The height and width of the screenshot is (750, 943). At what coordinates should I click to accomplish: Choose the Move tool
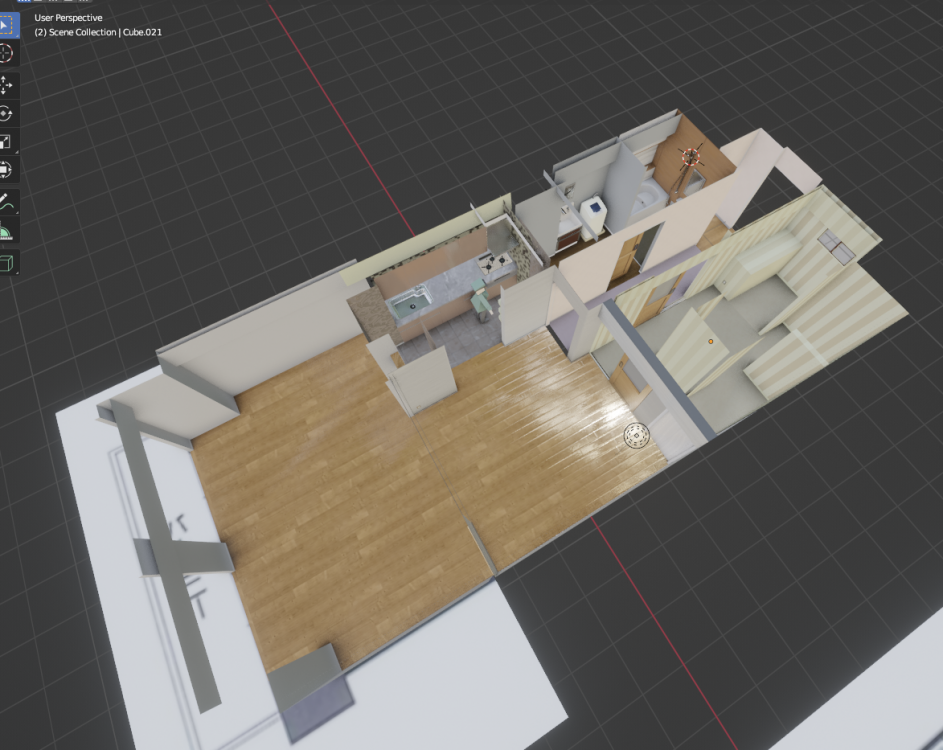pyautogui.click(x=8, y=85)
